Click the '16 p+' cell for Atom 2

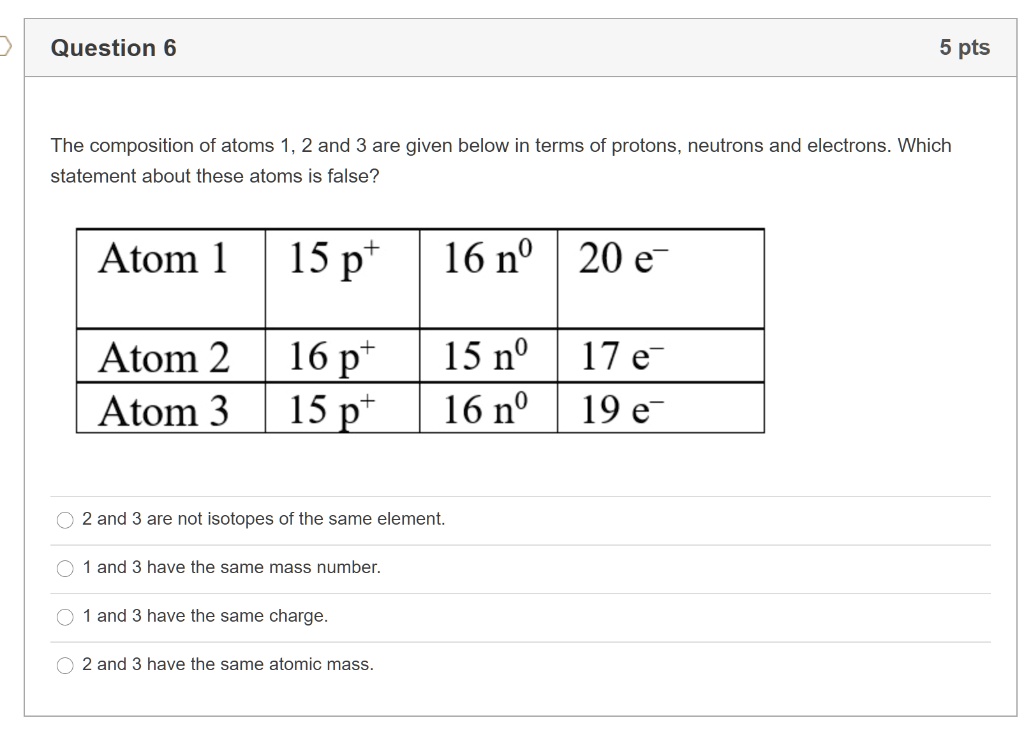click(340, 357)
